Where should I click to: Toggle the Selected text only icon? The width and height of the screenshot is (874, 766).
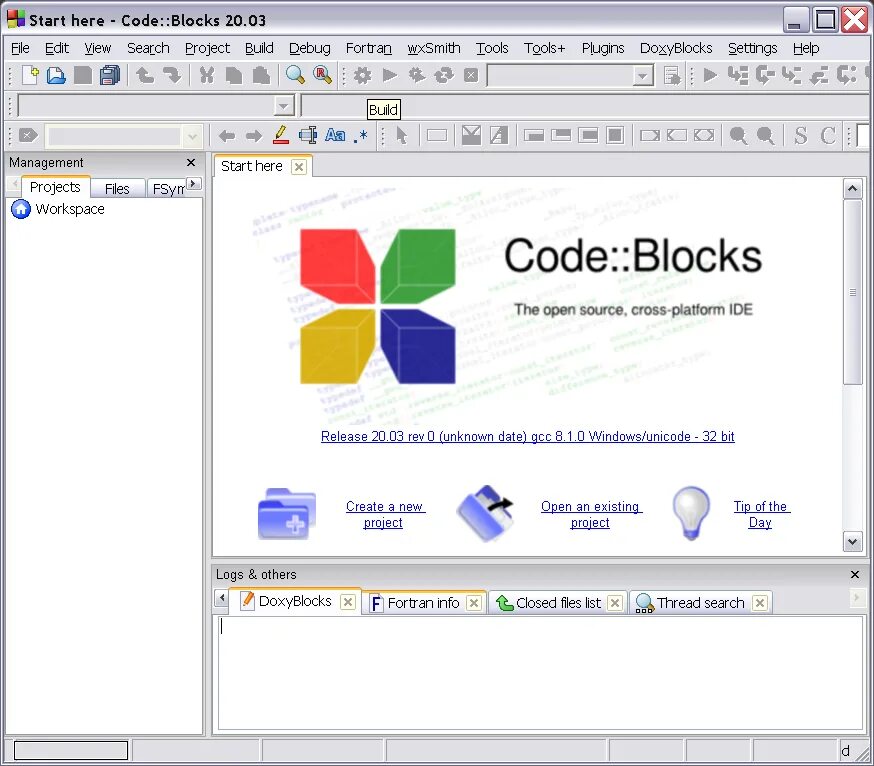coord(308,135)
